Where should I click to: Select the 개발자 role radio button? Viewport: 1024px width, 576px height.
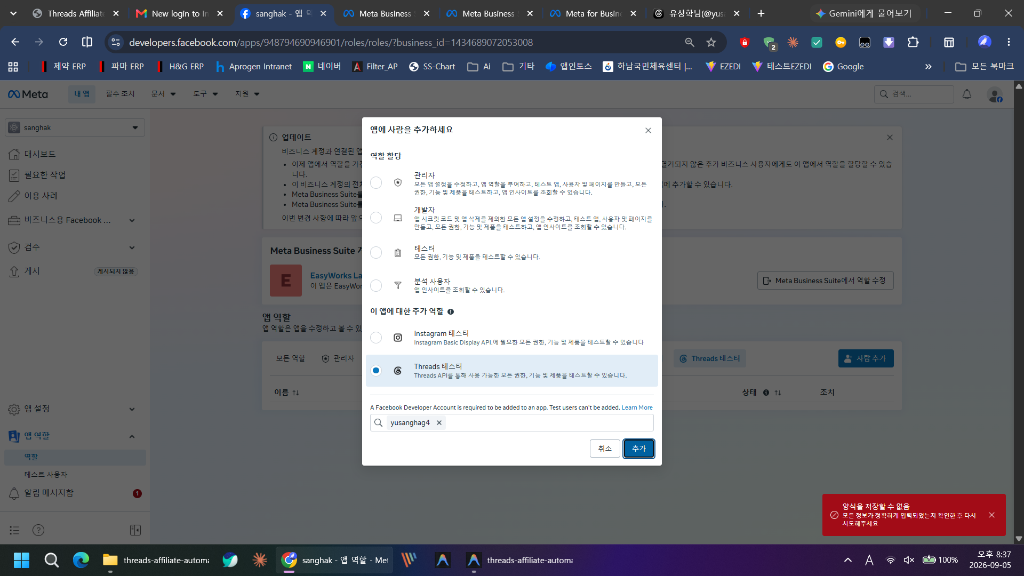click(376, 217)
